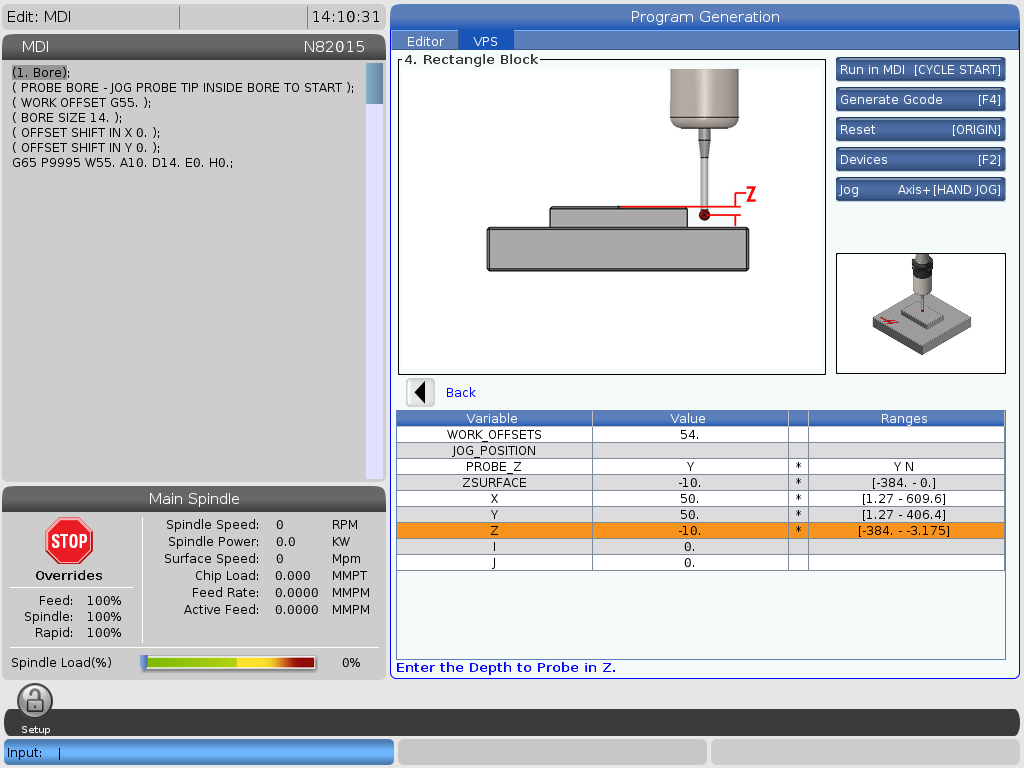Viewport: 1024px width, 768px height.
Task: Select the X variable value 50.
Action: coord(690,498)
